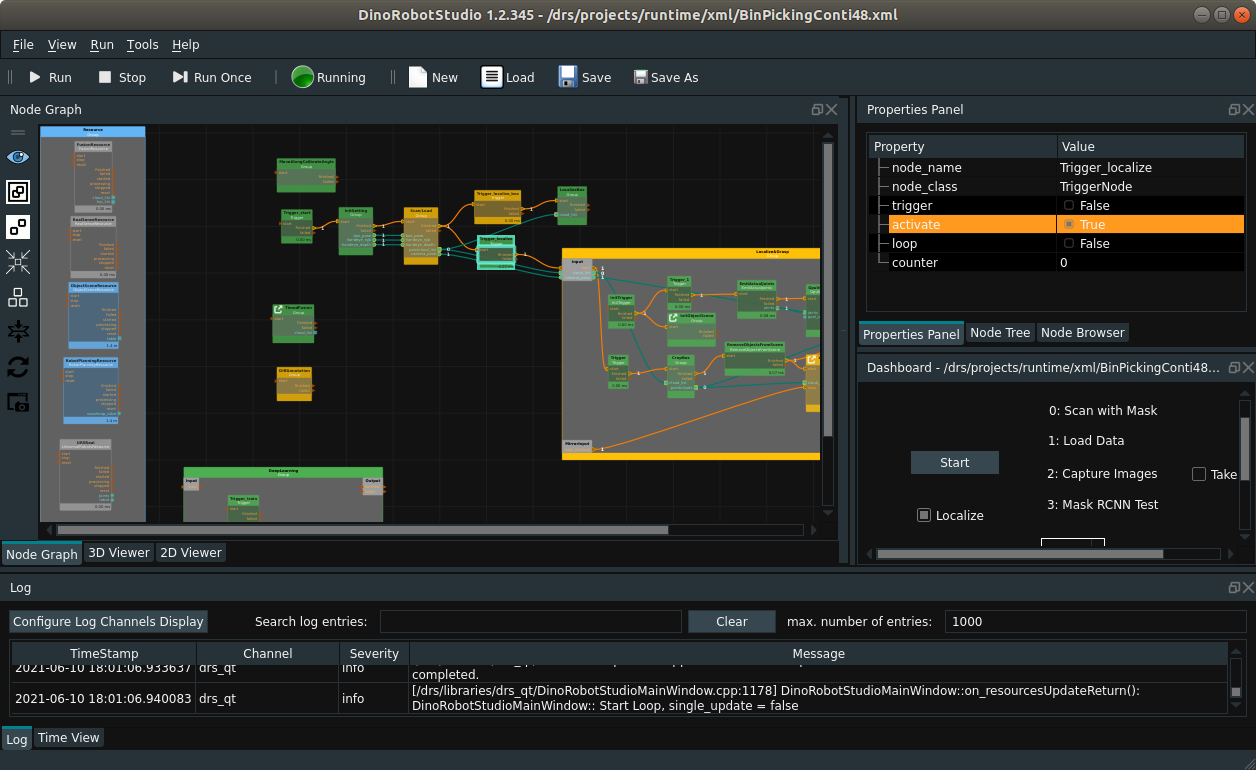Select the Properties Panel tab

coord(911,334)
